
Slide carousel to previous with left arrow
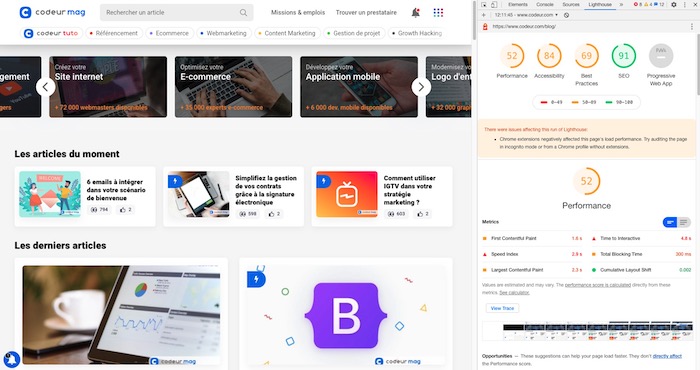point(46,87)
